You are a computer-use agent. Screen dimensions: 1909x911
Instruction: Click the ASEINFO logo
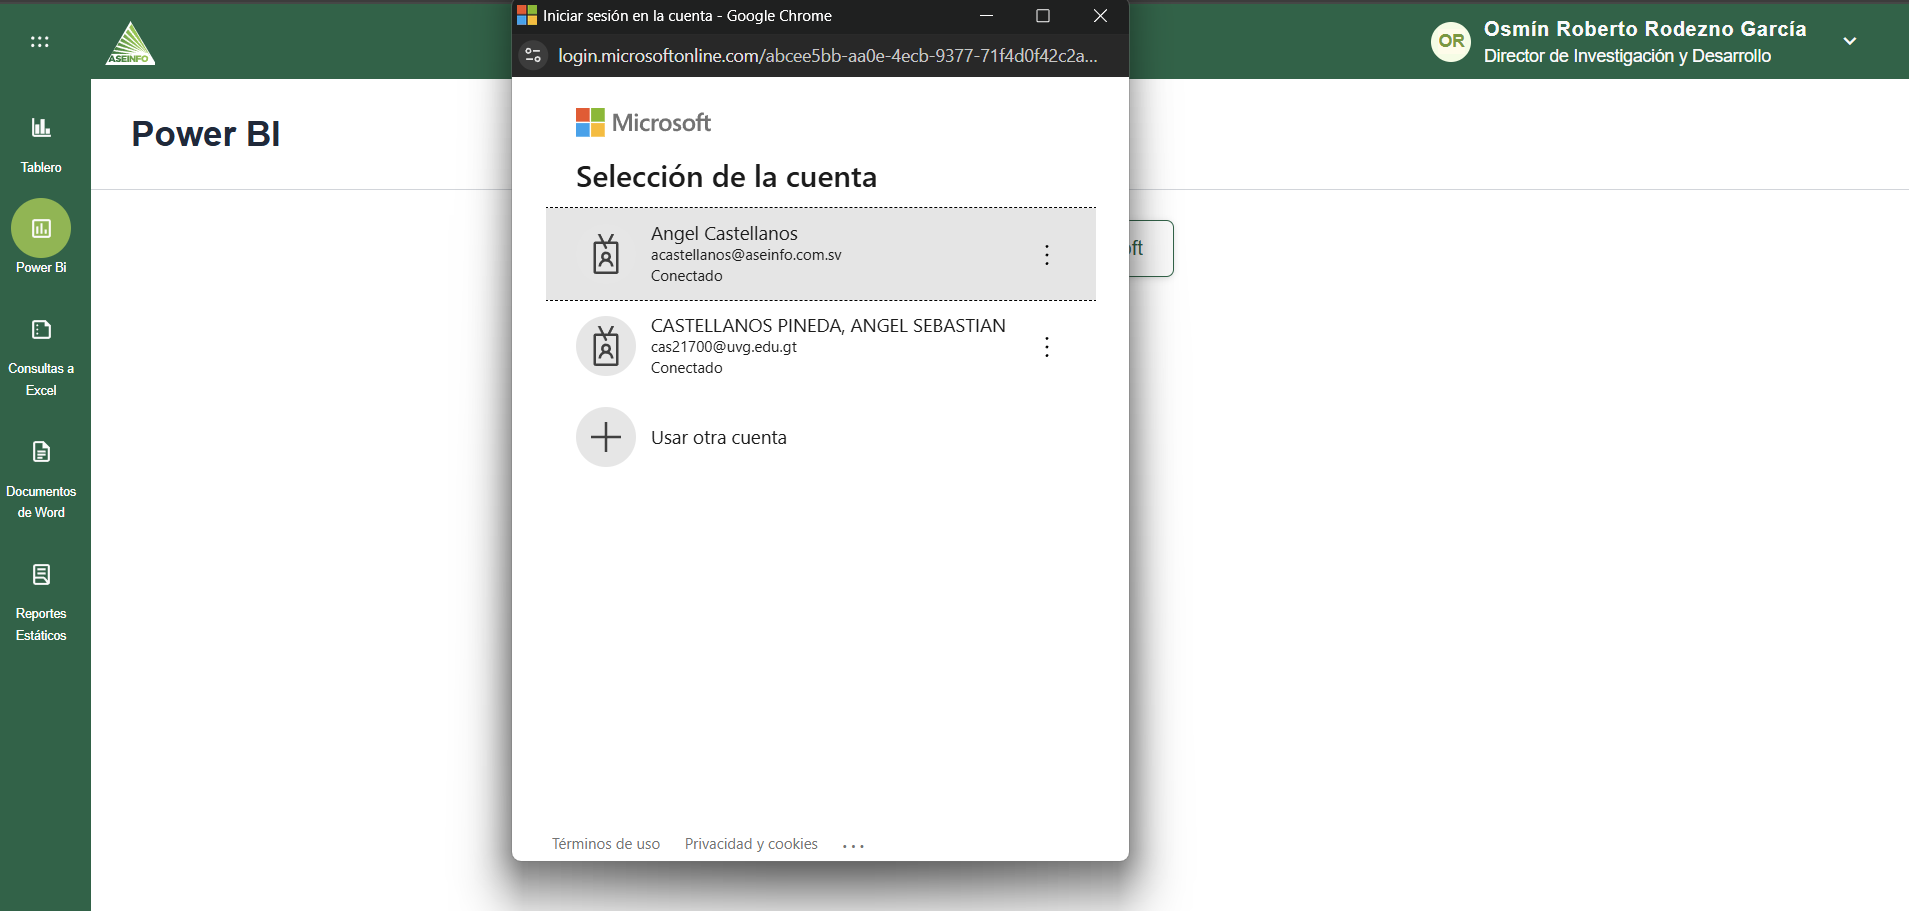130,43
